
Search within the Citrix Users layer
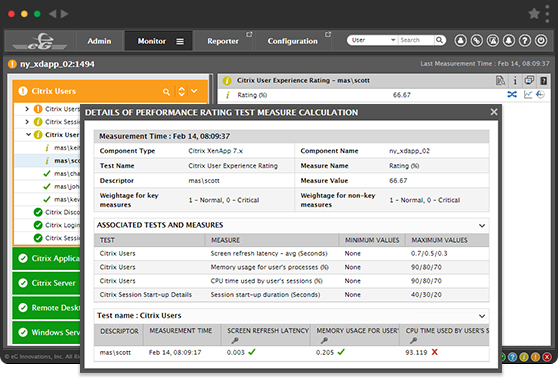[x=166, y=92]
